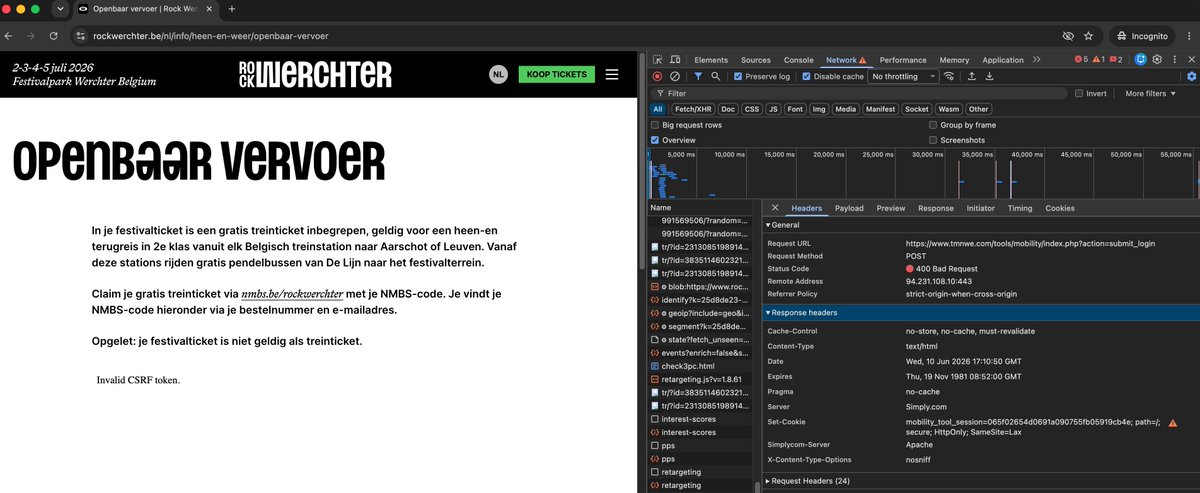Click the browser address bar URL
Viewport: 1200px width, 493px height.
(210, 36)
